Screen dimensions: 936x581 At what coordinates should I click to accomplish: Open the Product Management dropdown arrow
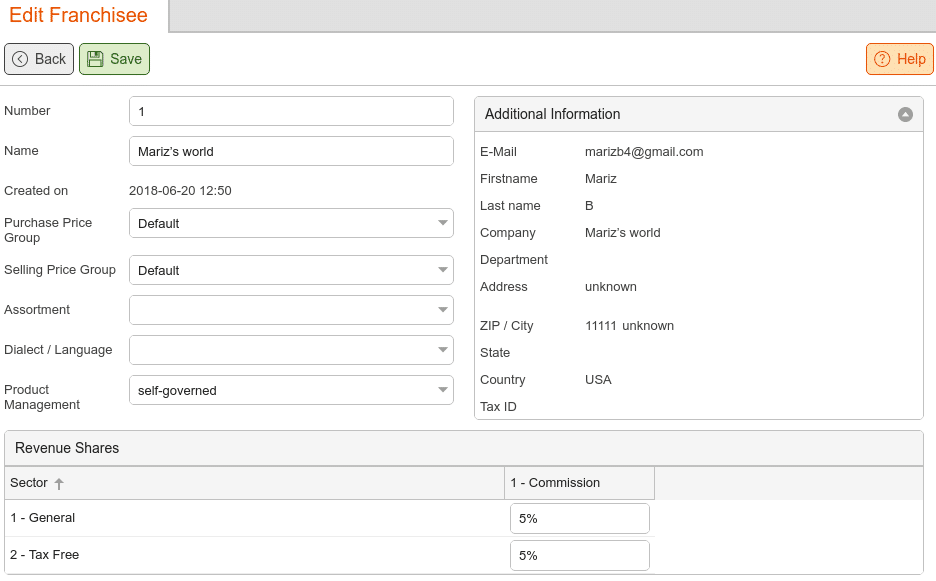point(442,390)
